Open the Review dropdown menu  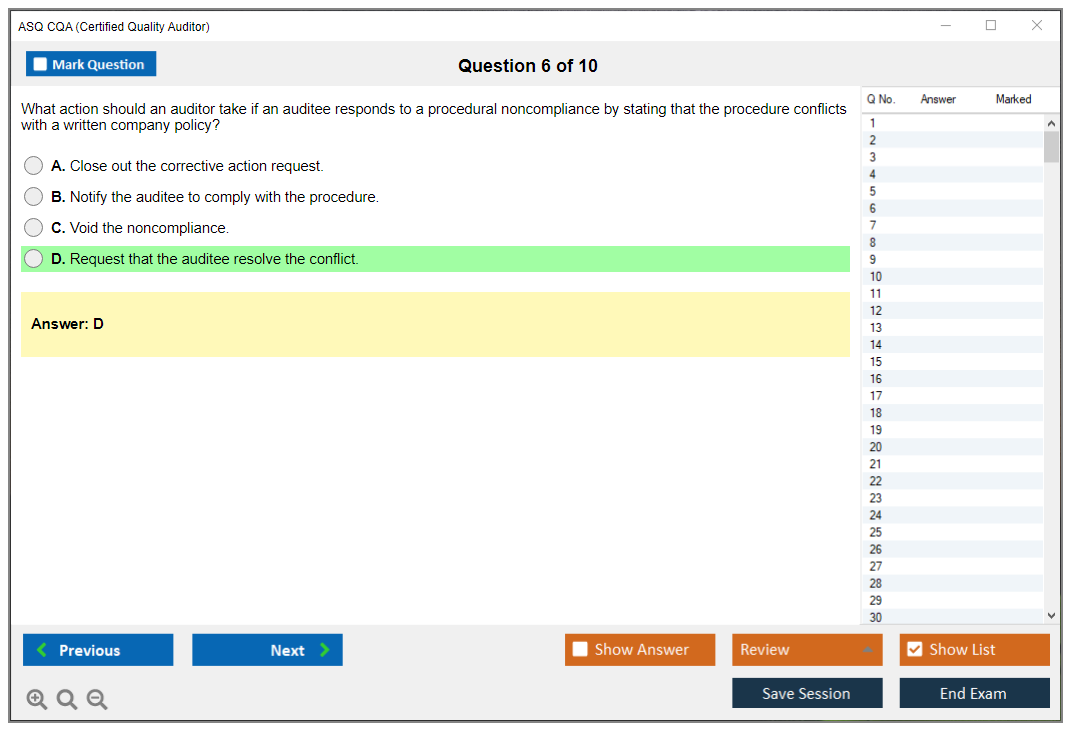pos(807,650)
